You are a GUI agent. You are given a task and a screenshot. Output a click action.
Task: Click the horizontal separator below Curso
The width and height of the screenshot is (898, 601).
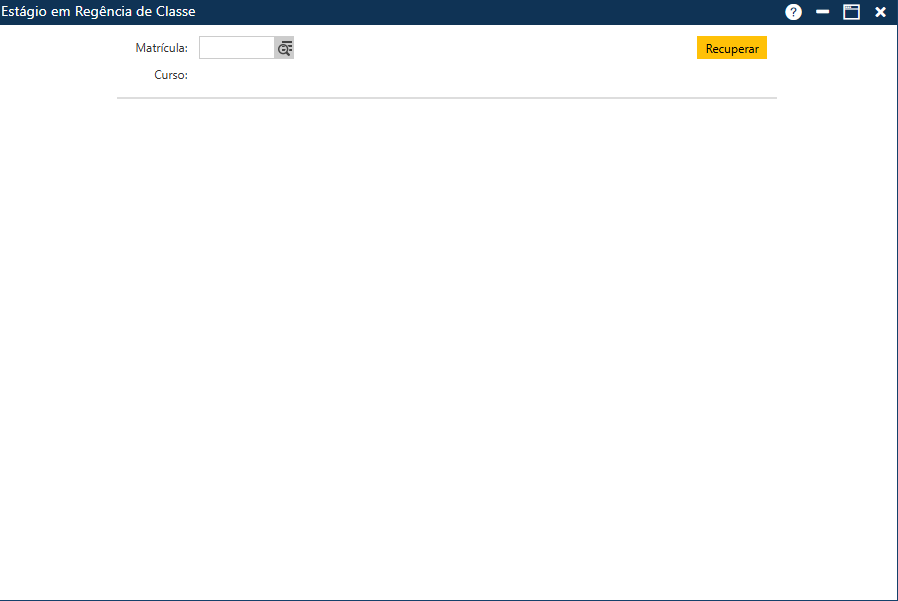click(446, 98)
